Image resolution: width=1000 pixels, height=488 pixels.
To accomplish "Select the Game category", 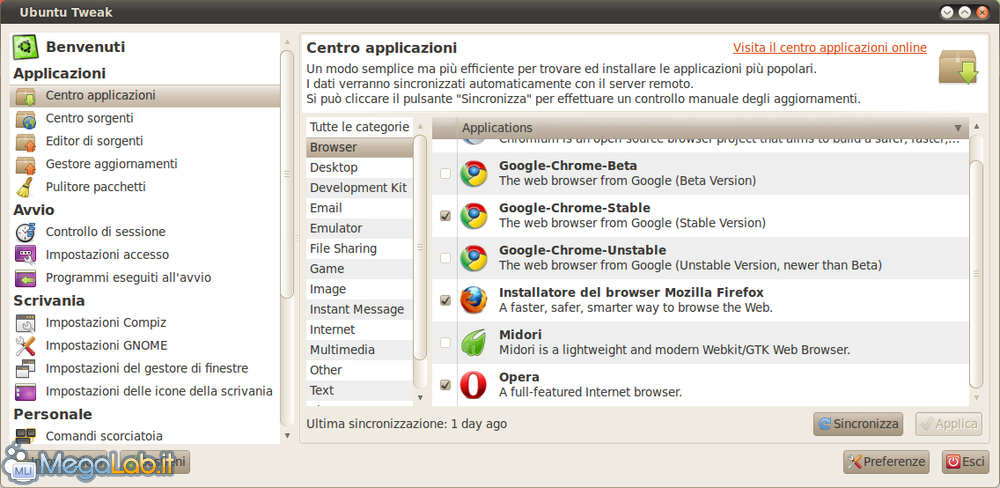I will tap(359, 269).
